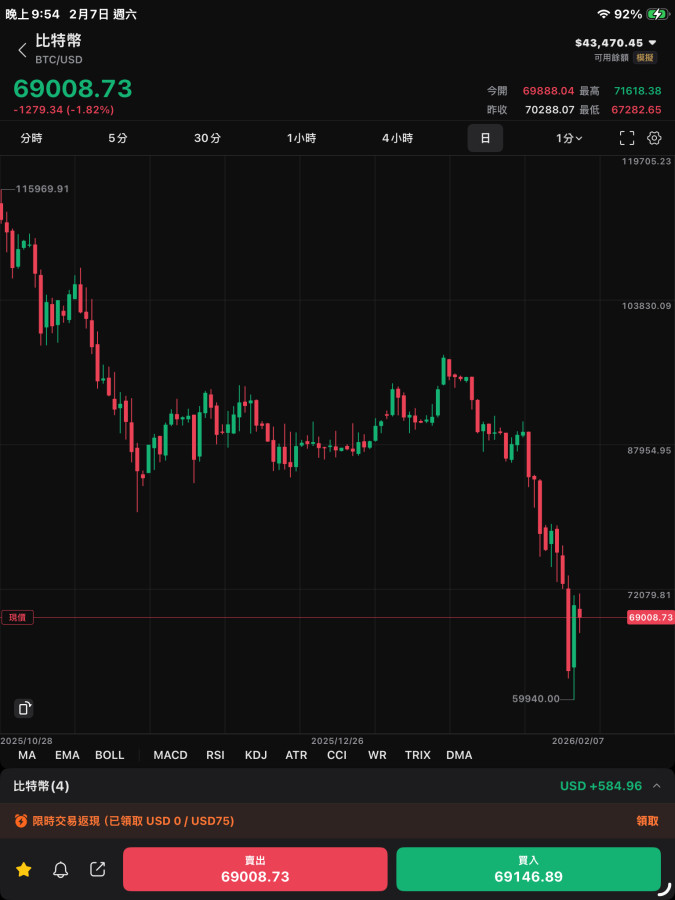Expand account balance $43,470.45 dropdown
The width and height of the screenshot is (675, 900).
click(x=616, y=42)
